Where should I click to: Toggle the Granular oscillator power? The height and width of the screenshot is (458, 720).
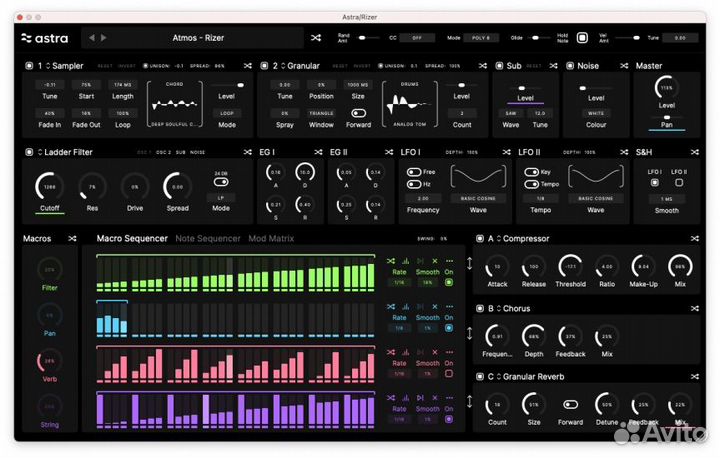coord(264,66)
